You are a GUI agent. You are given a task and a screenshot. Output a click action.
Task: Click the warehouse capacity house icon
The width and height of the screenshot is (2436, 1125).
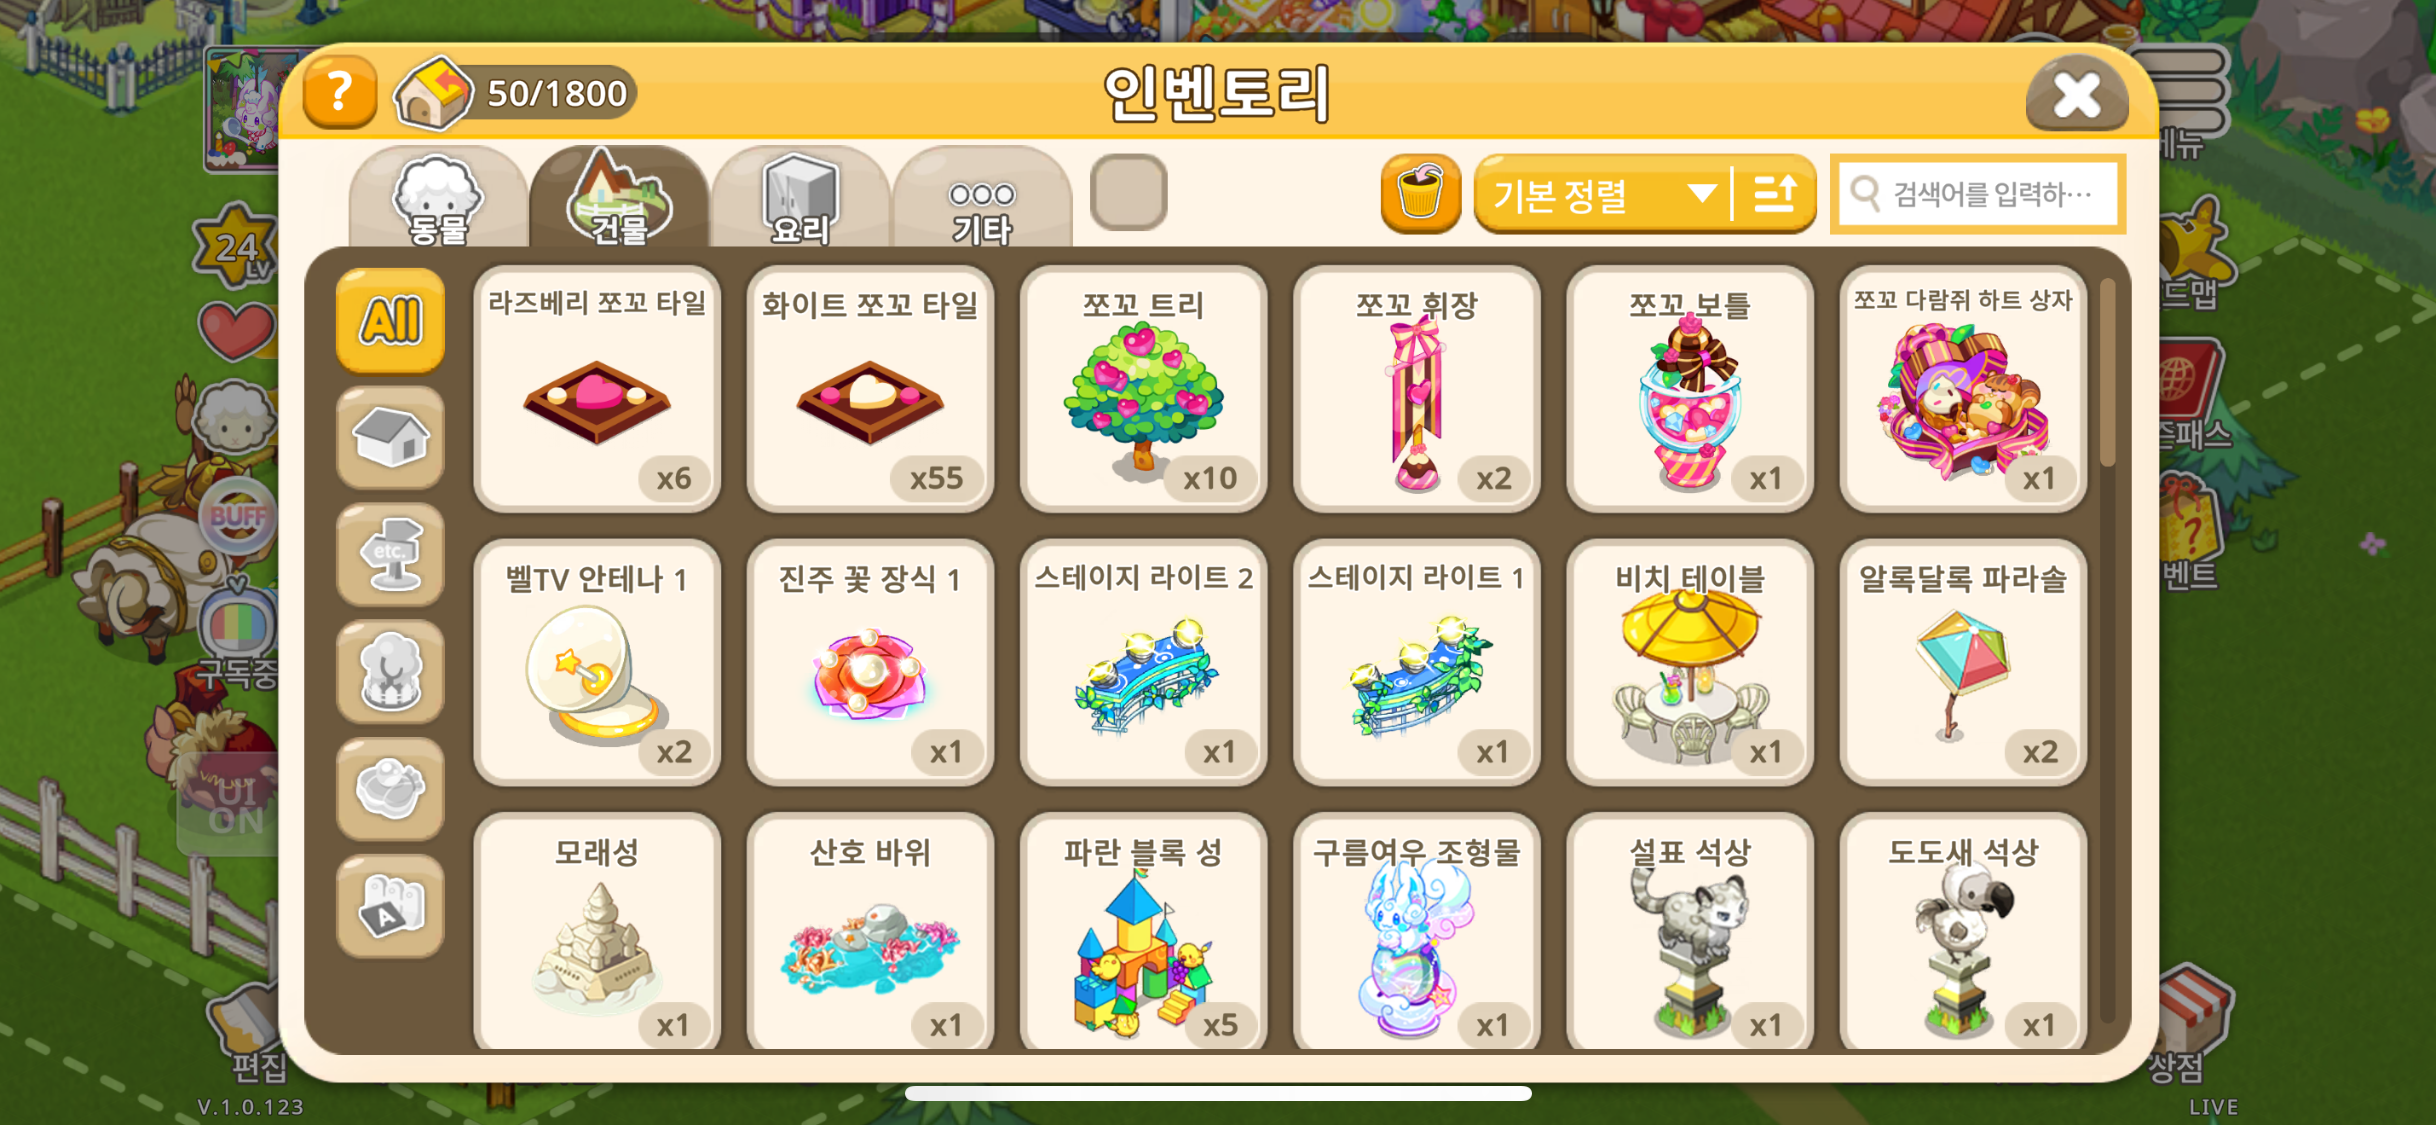coord(433,93)
